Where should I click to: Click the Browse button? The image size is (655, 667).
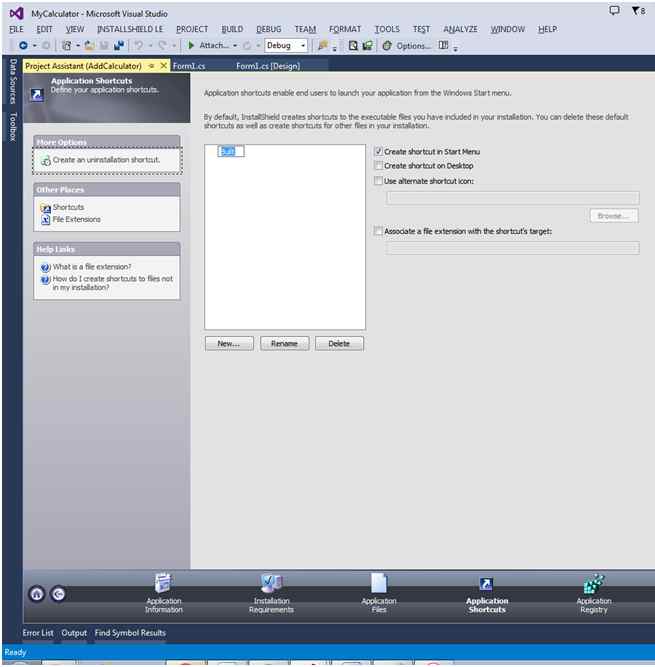(614, 216)
